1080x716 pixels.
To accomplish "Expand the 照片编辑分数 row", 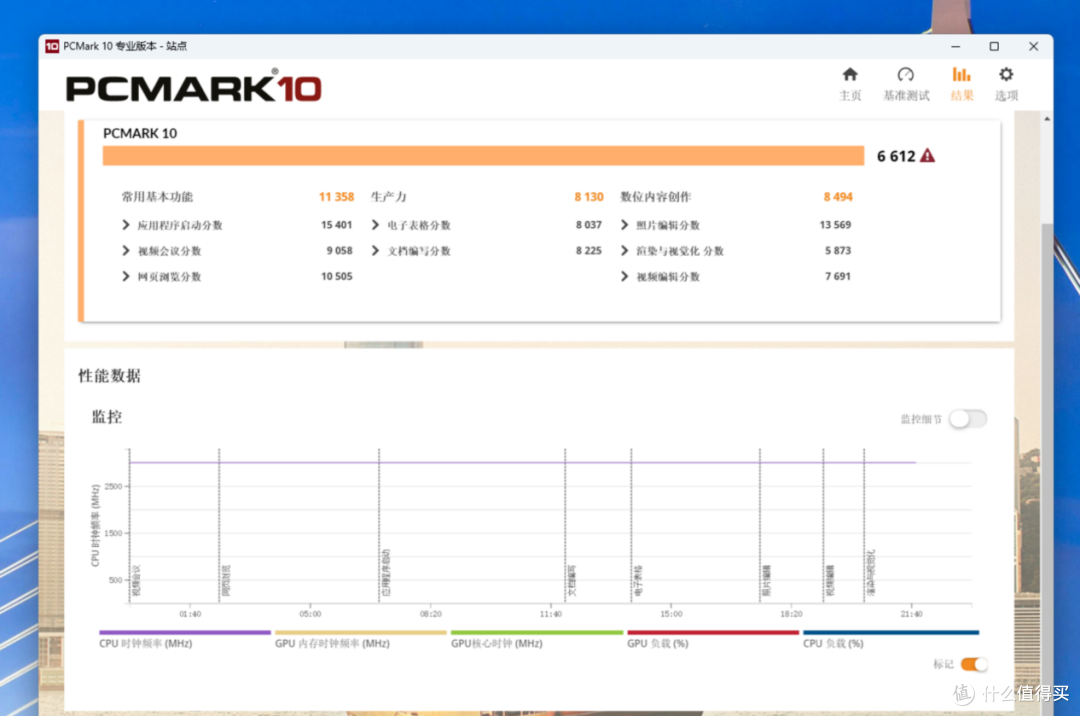I will coord(625,225).
